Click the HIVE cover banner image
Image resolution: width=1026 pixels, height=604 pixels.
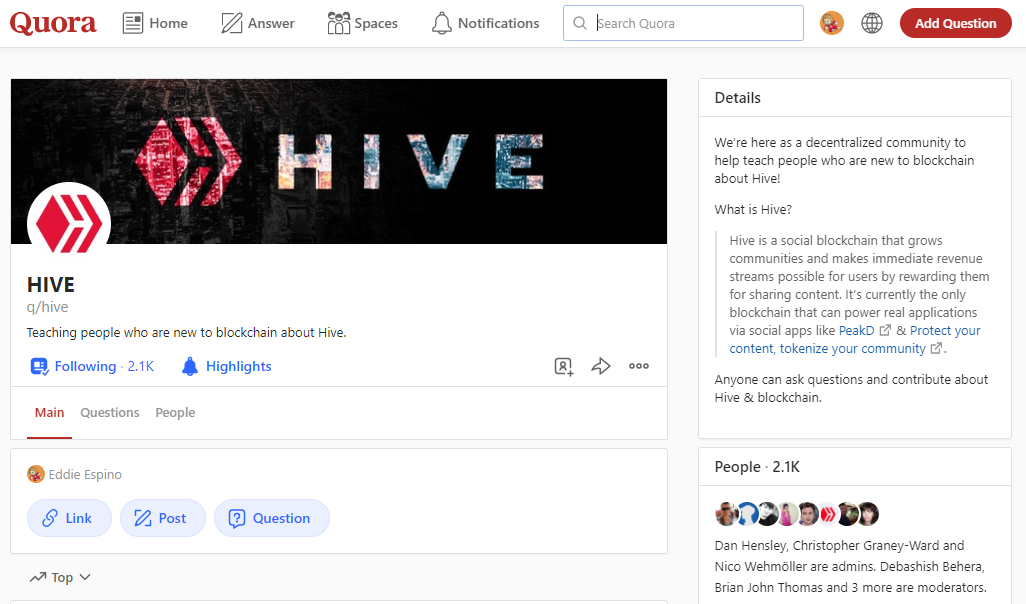[x=339, y=161]
